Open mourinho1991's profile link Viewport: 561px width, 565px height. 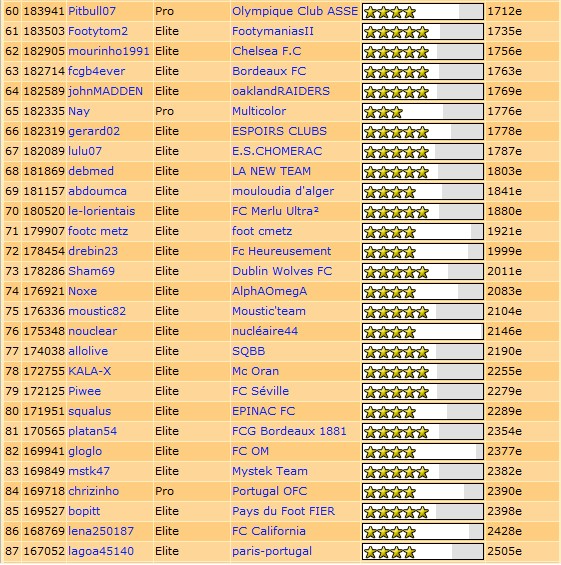[x=108, y=51]
